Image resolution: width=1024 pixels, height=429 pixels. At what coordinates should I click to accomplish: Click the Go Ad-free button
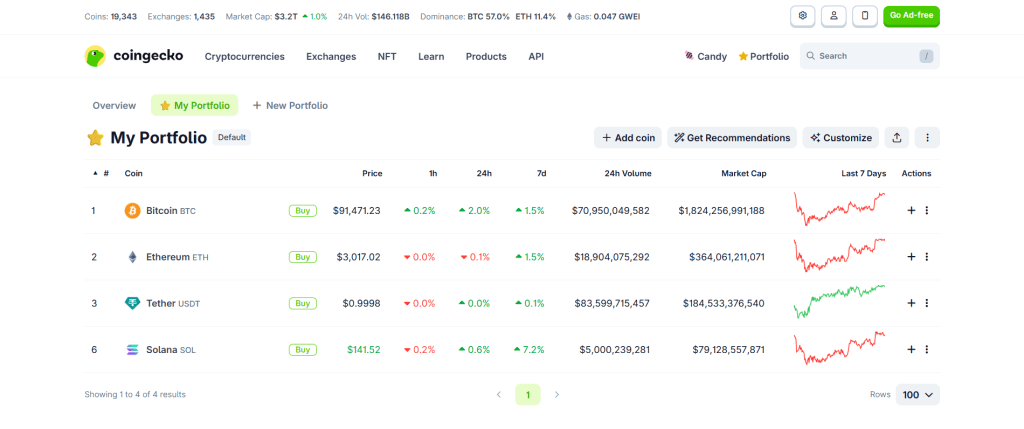point(911,16)
